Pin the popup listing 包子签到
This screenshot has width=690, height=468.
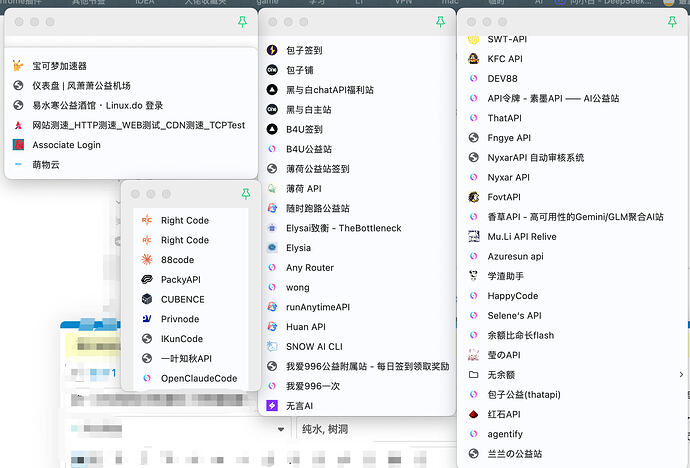coord(440,22)
